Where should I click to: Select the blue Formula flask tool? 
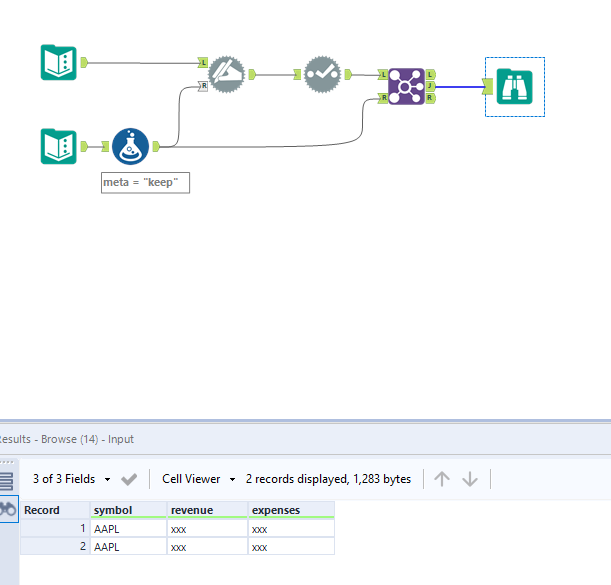131,147
